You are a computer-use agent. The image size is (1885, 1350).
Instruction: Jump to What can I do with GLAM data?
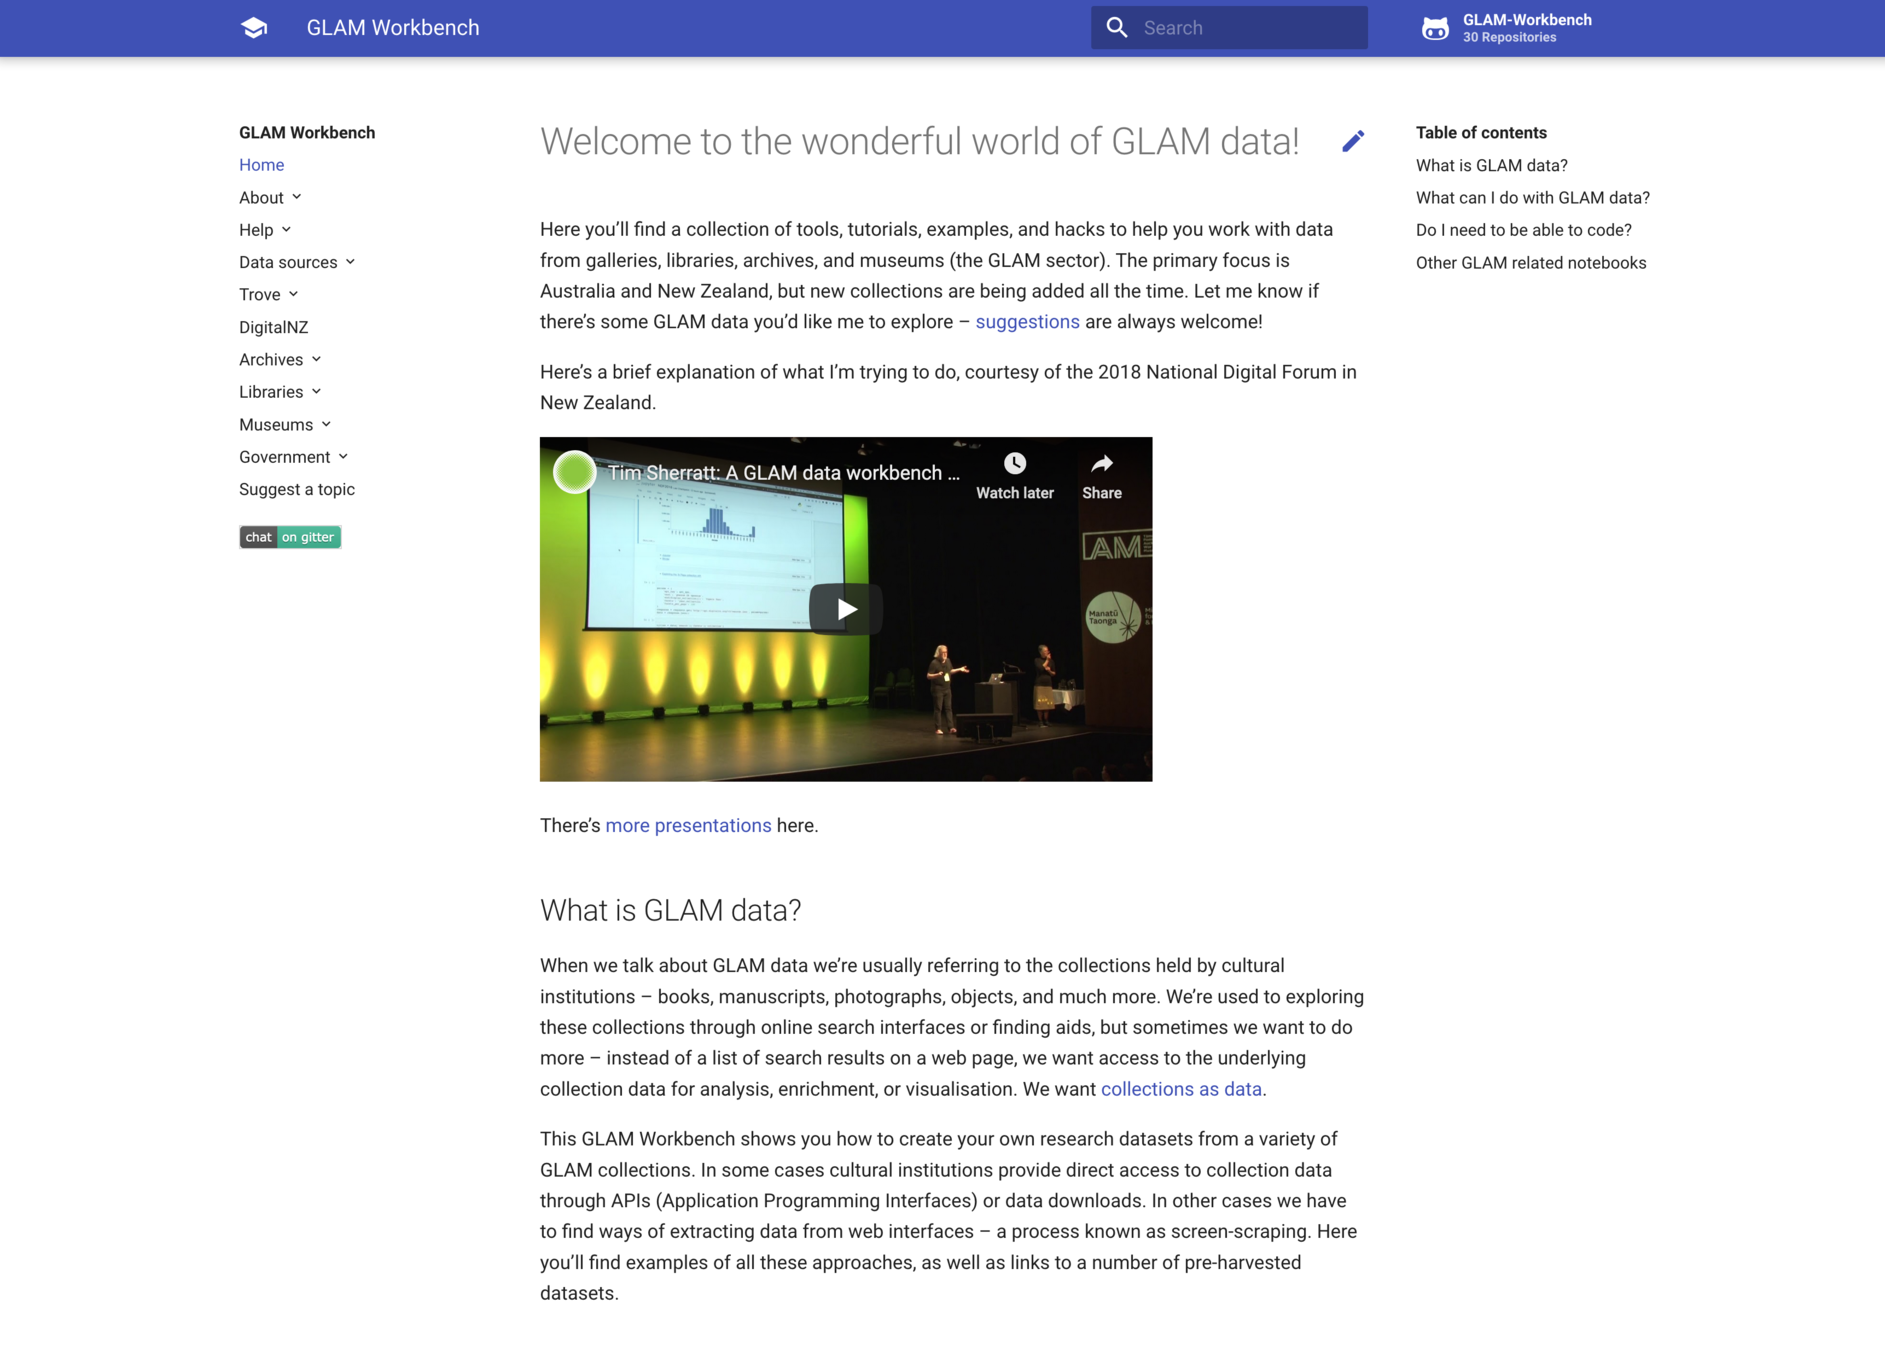1532,198
